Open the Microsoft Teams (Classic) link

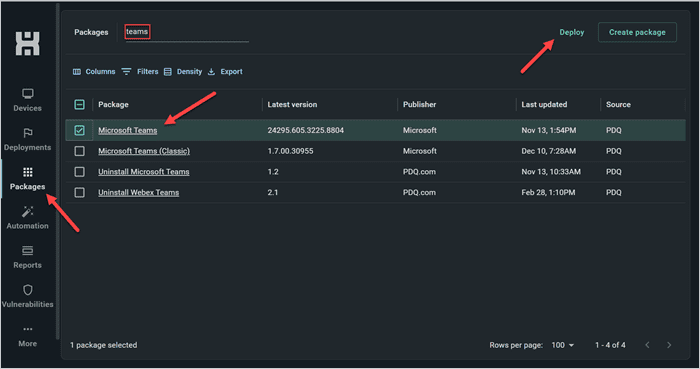point(144,151)
